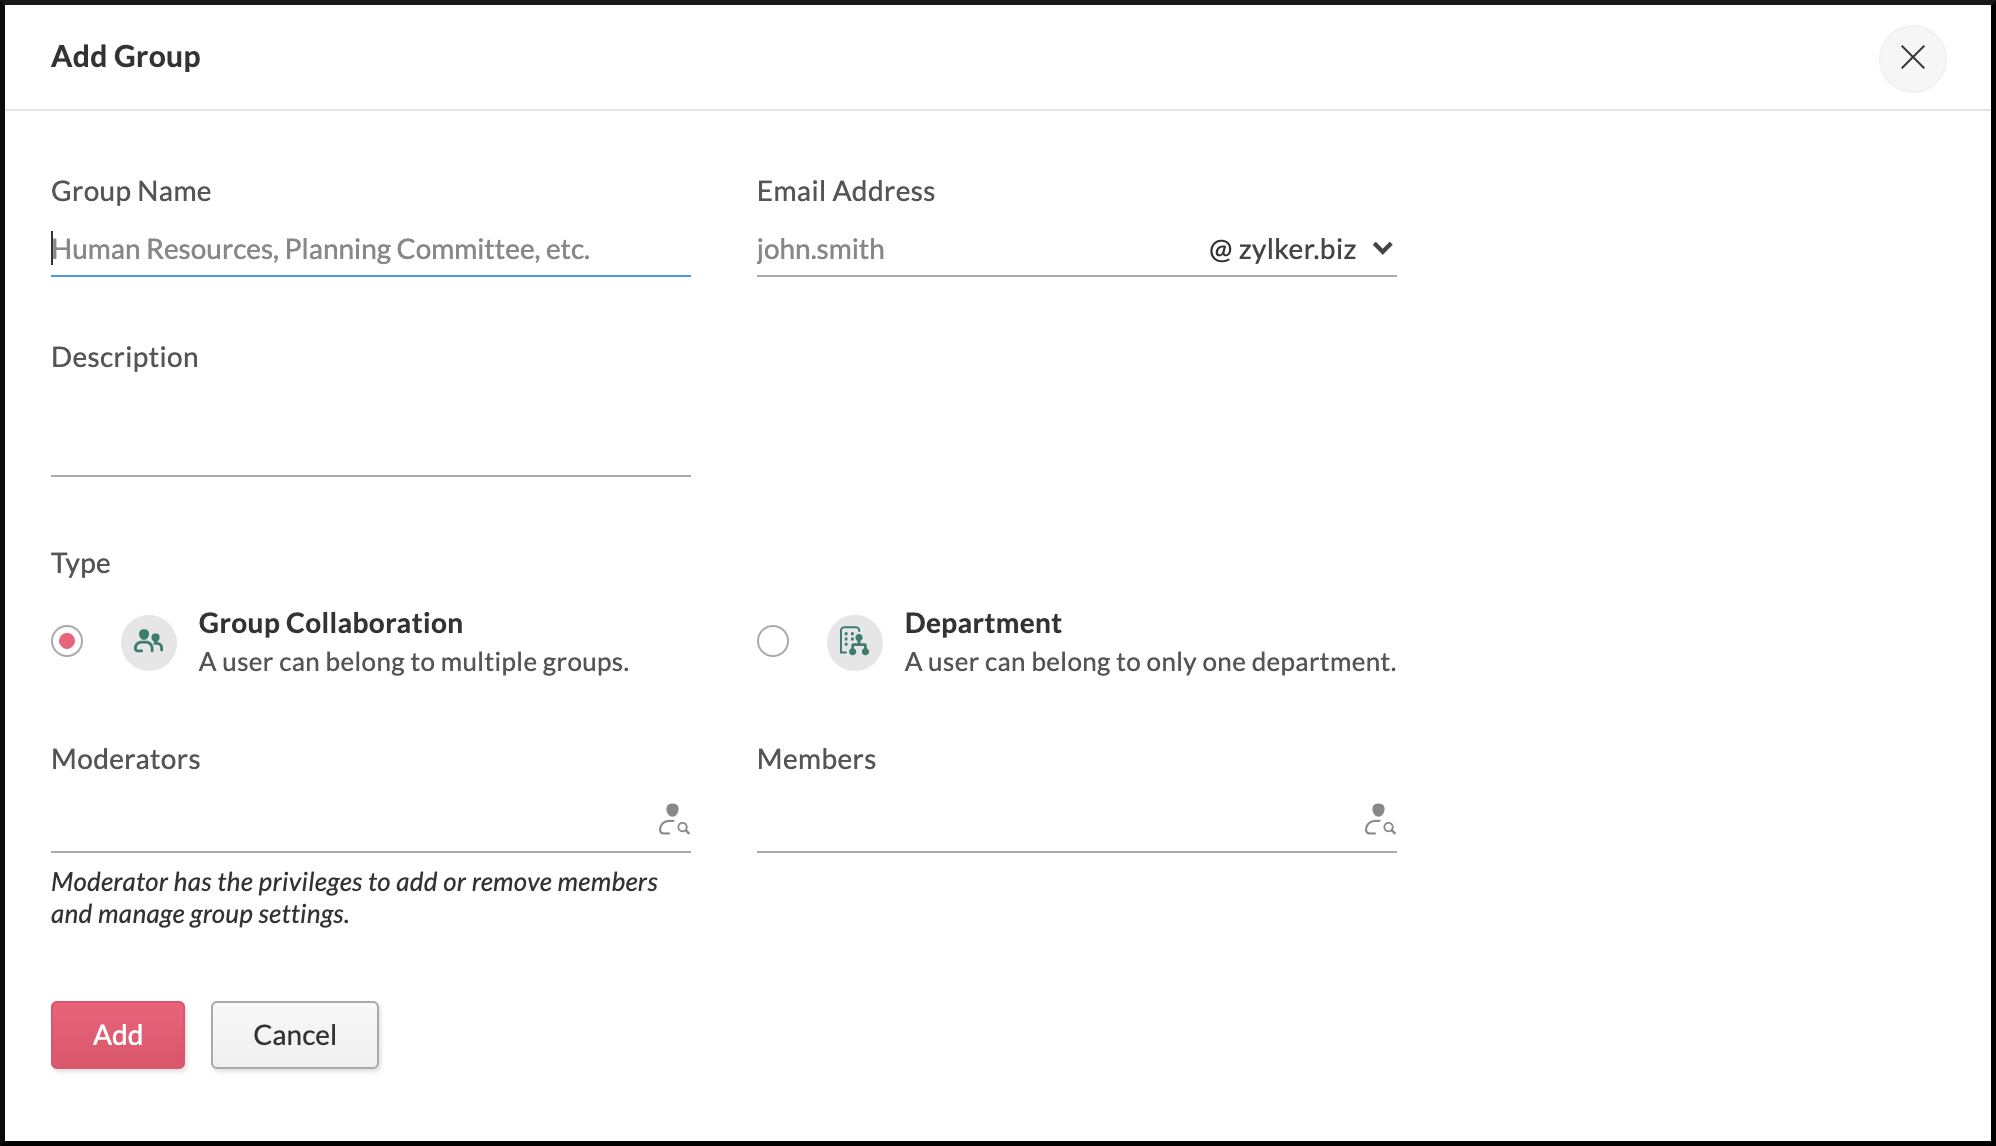The height and width of the screenshot is (1146, 1996).
Task: Click the Group Collaboration title text
Action: click(330, 623)
